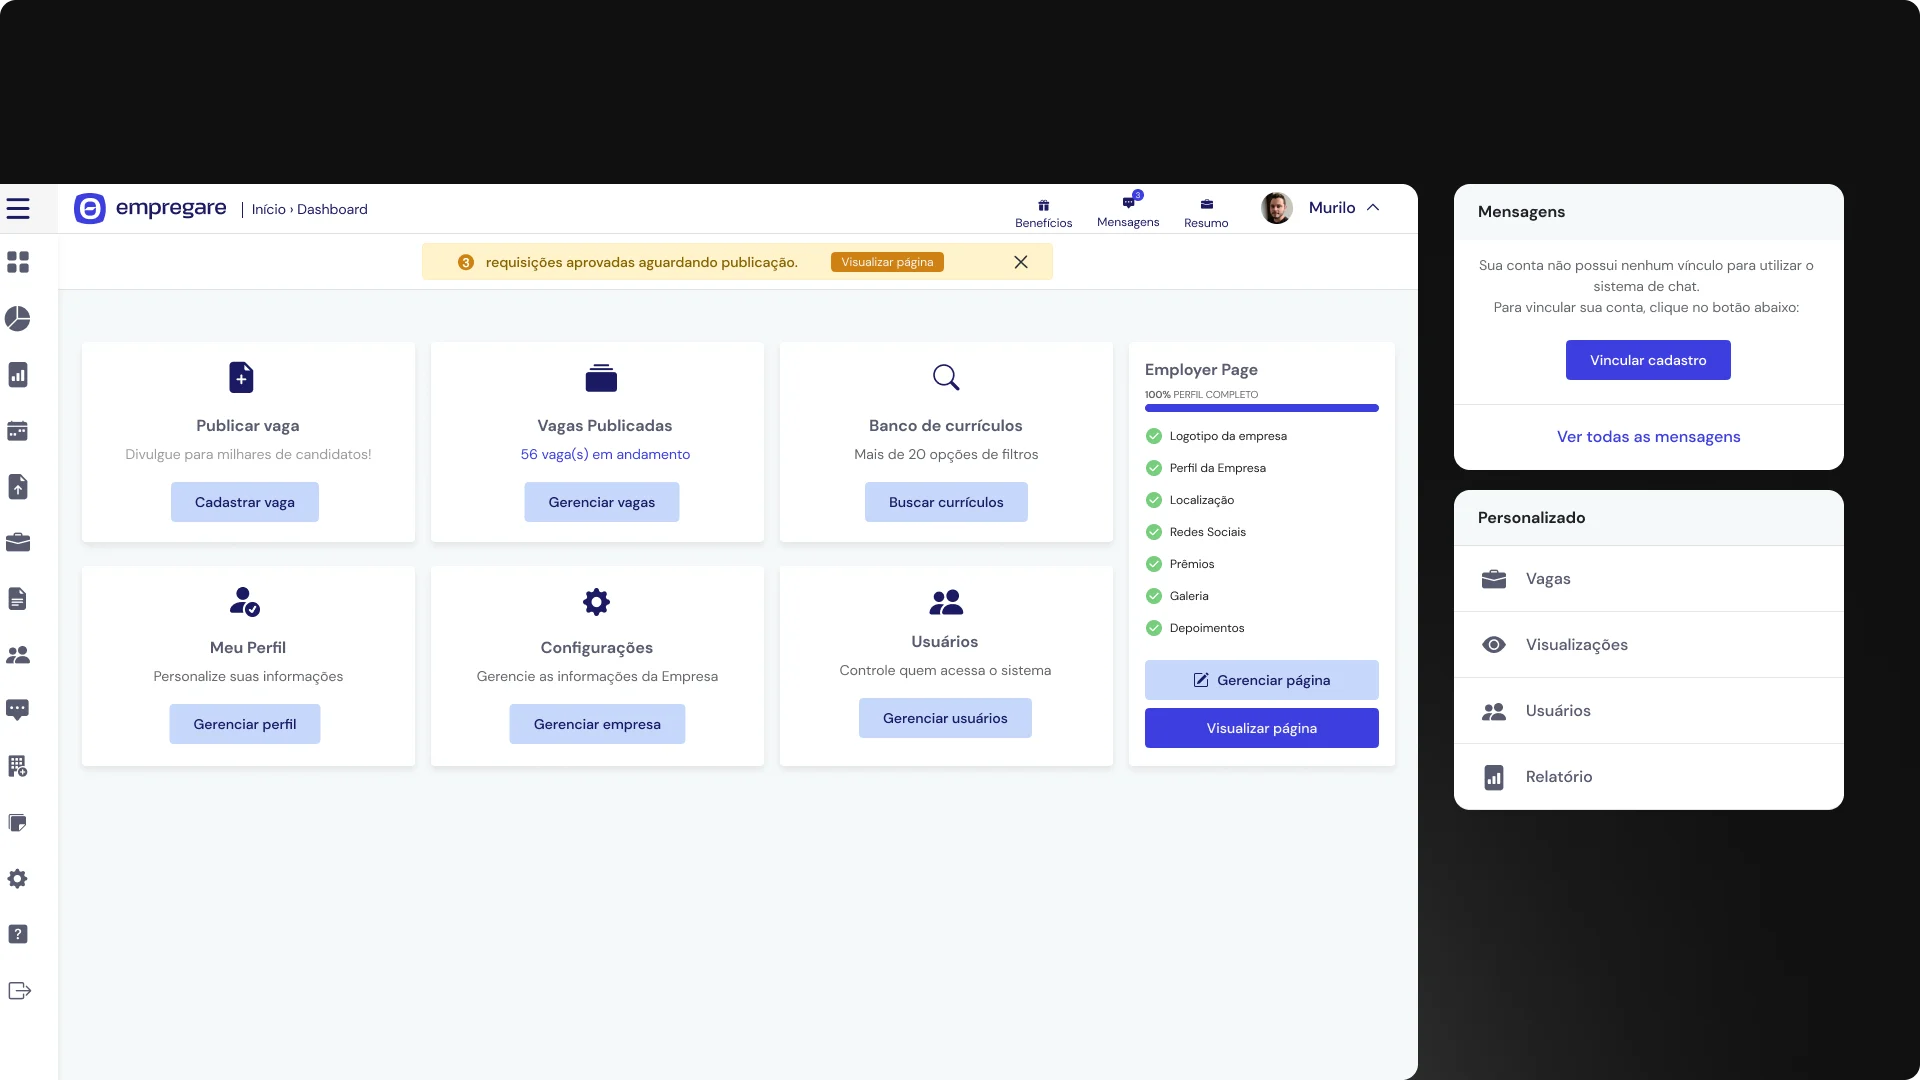Click the settings gear in sidebar

tap(18, 879)
